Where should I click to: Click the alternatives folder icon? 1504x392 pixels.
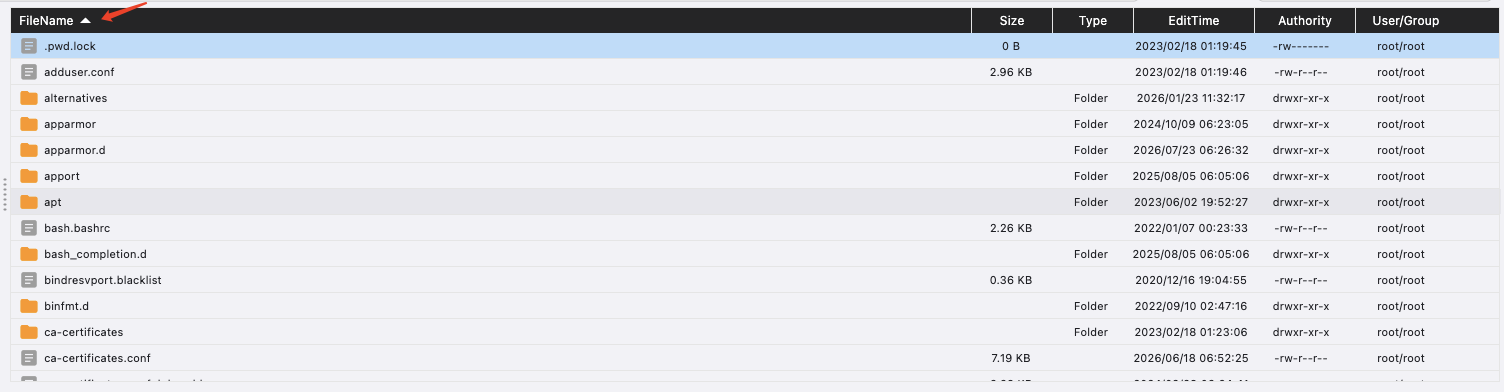29,98
